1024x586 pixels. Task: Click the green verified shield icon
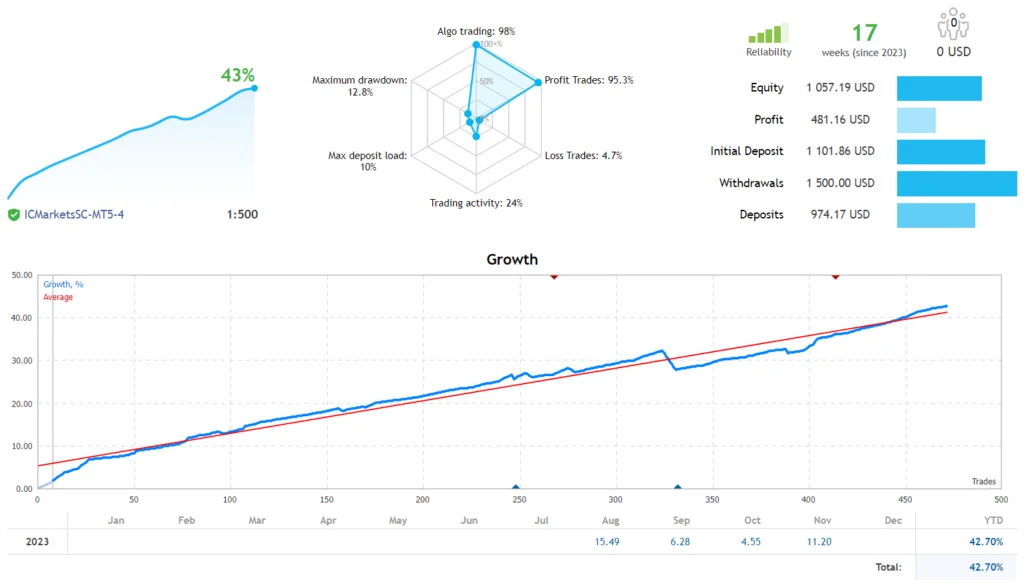(14, 214)
